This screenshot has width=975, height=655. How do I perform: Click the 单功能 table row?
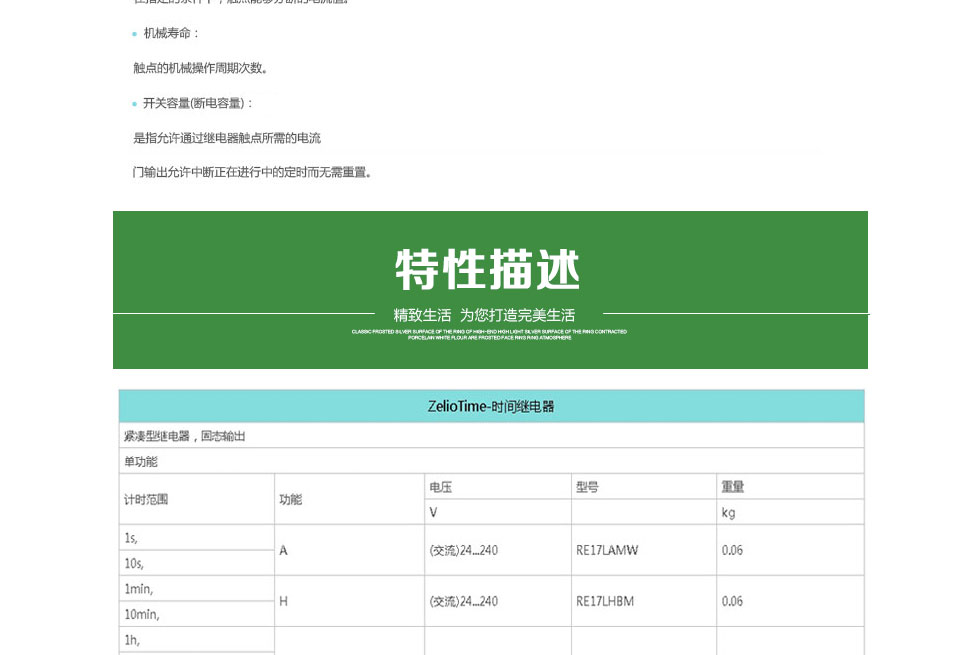click(141, 462)
